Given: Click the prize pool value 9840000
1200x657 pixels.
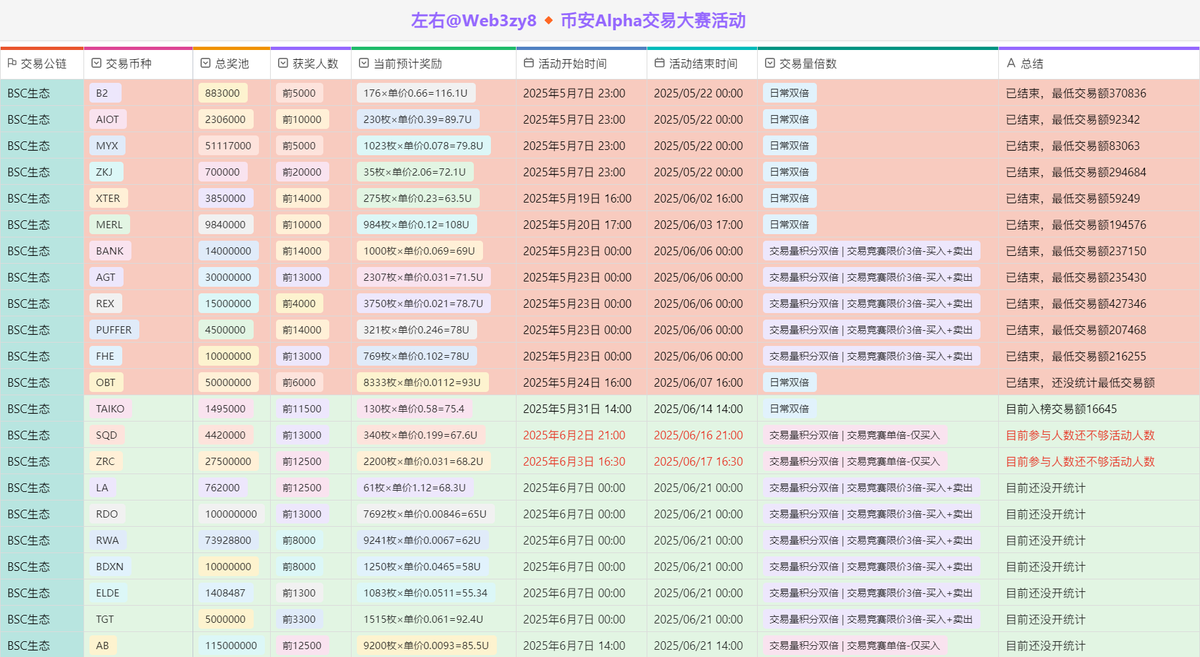Looking at the screenshot, I should tap(225, 224).
